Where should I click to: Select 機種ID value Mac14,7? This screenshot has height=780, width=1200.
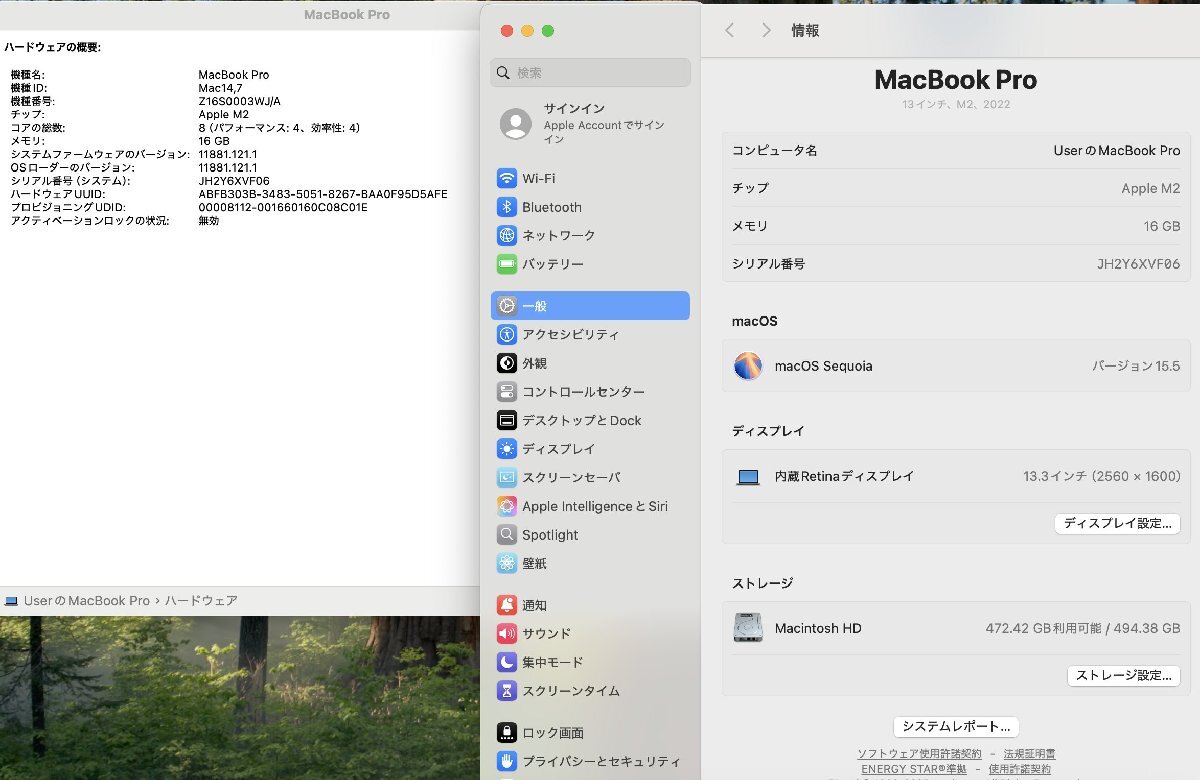coord(222,88)
